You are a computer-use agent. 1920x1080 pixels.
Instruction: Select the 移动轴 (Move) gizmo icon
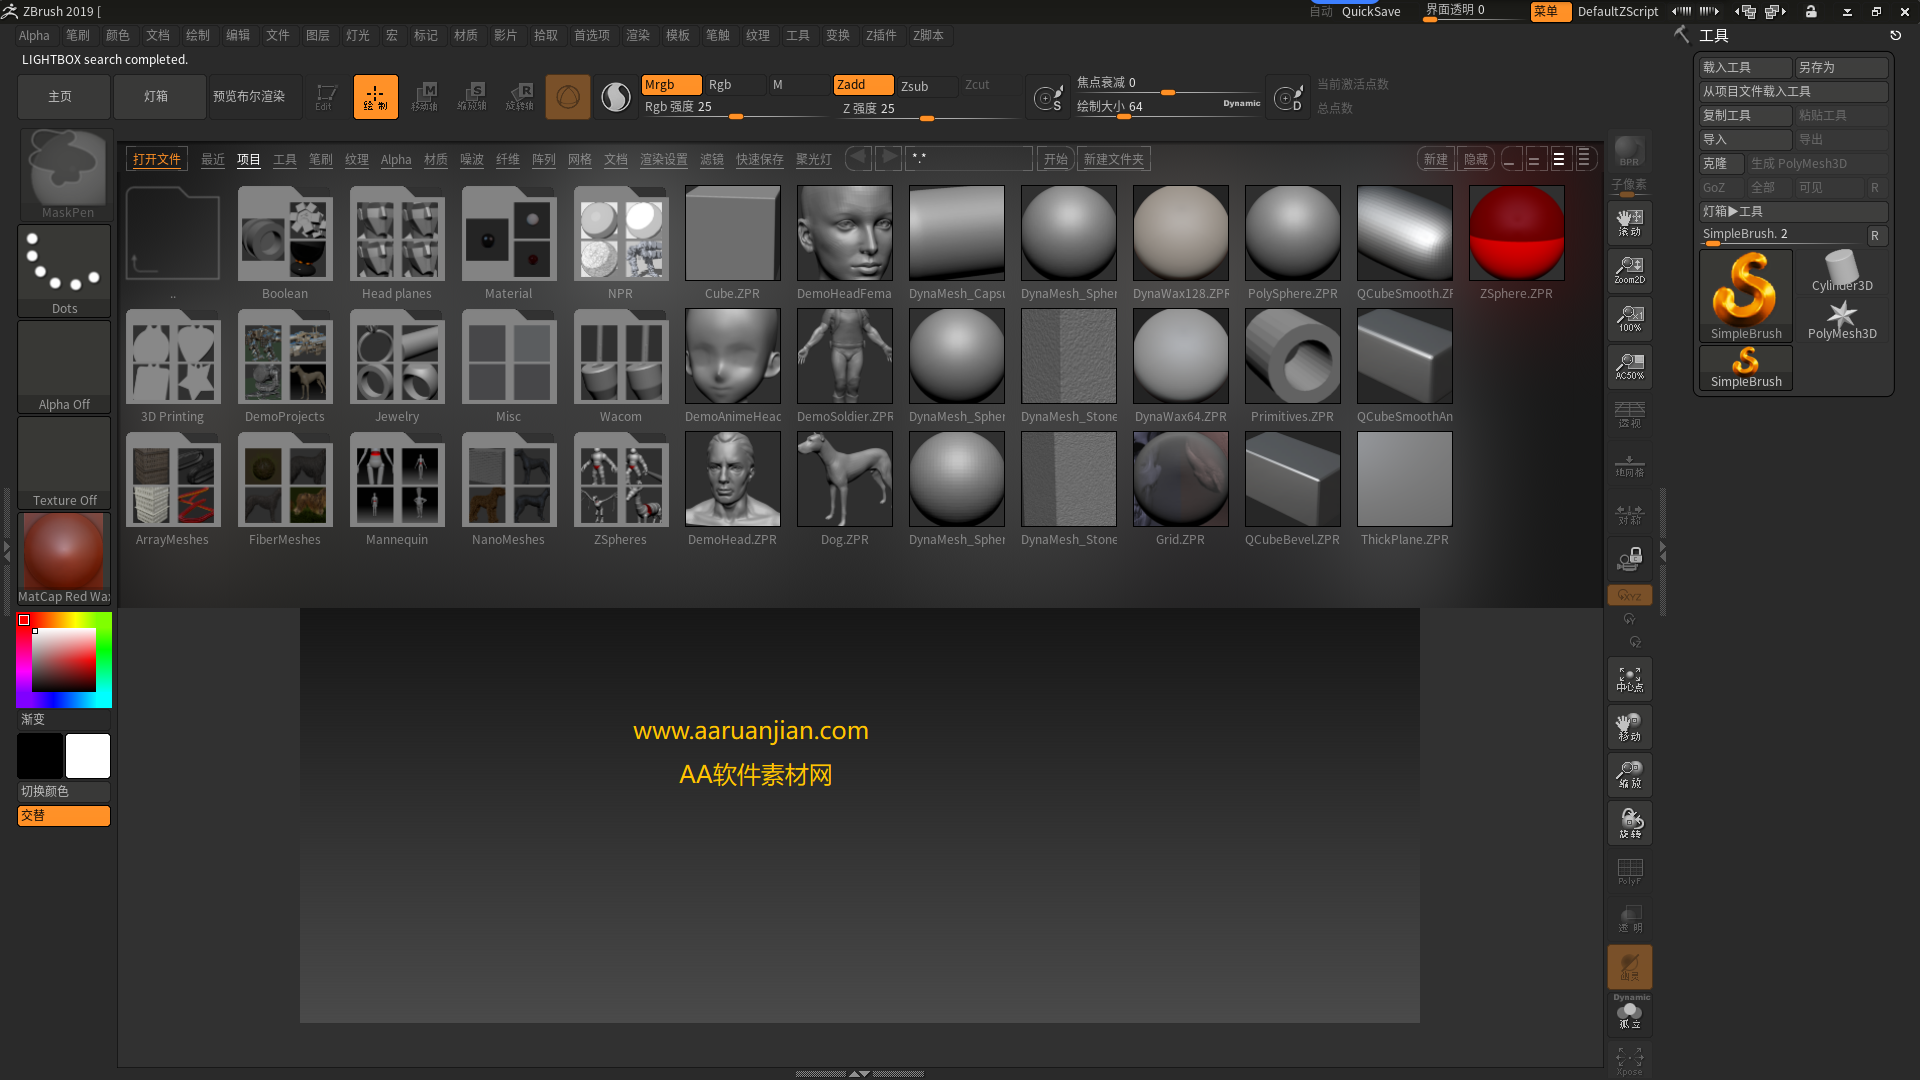click(425, 96)
